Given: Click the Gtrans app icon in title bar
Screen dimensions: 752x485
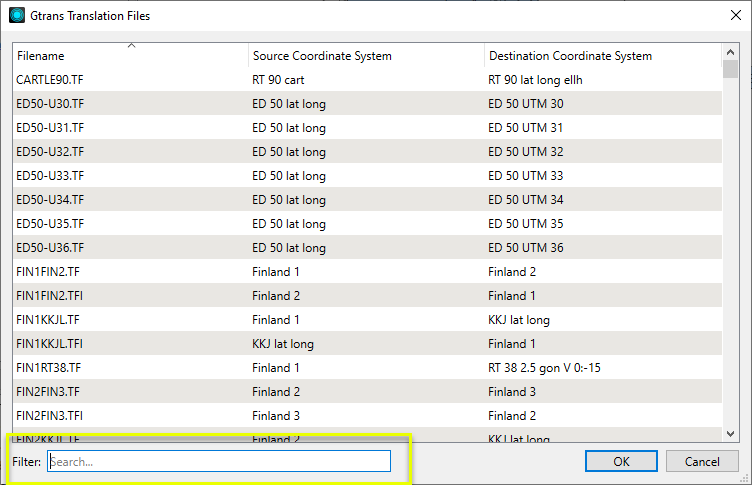Looking at the screenshot, I should point(15,16).
